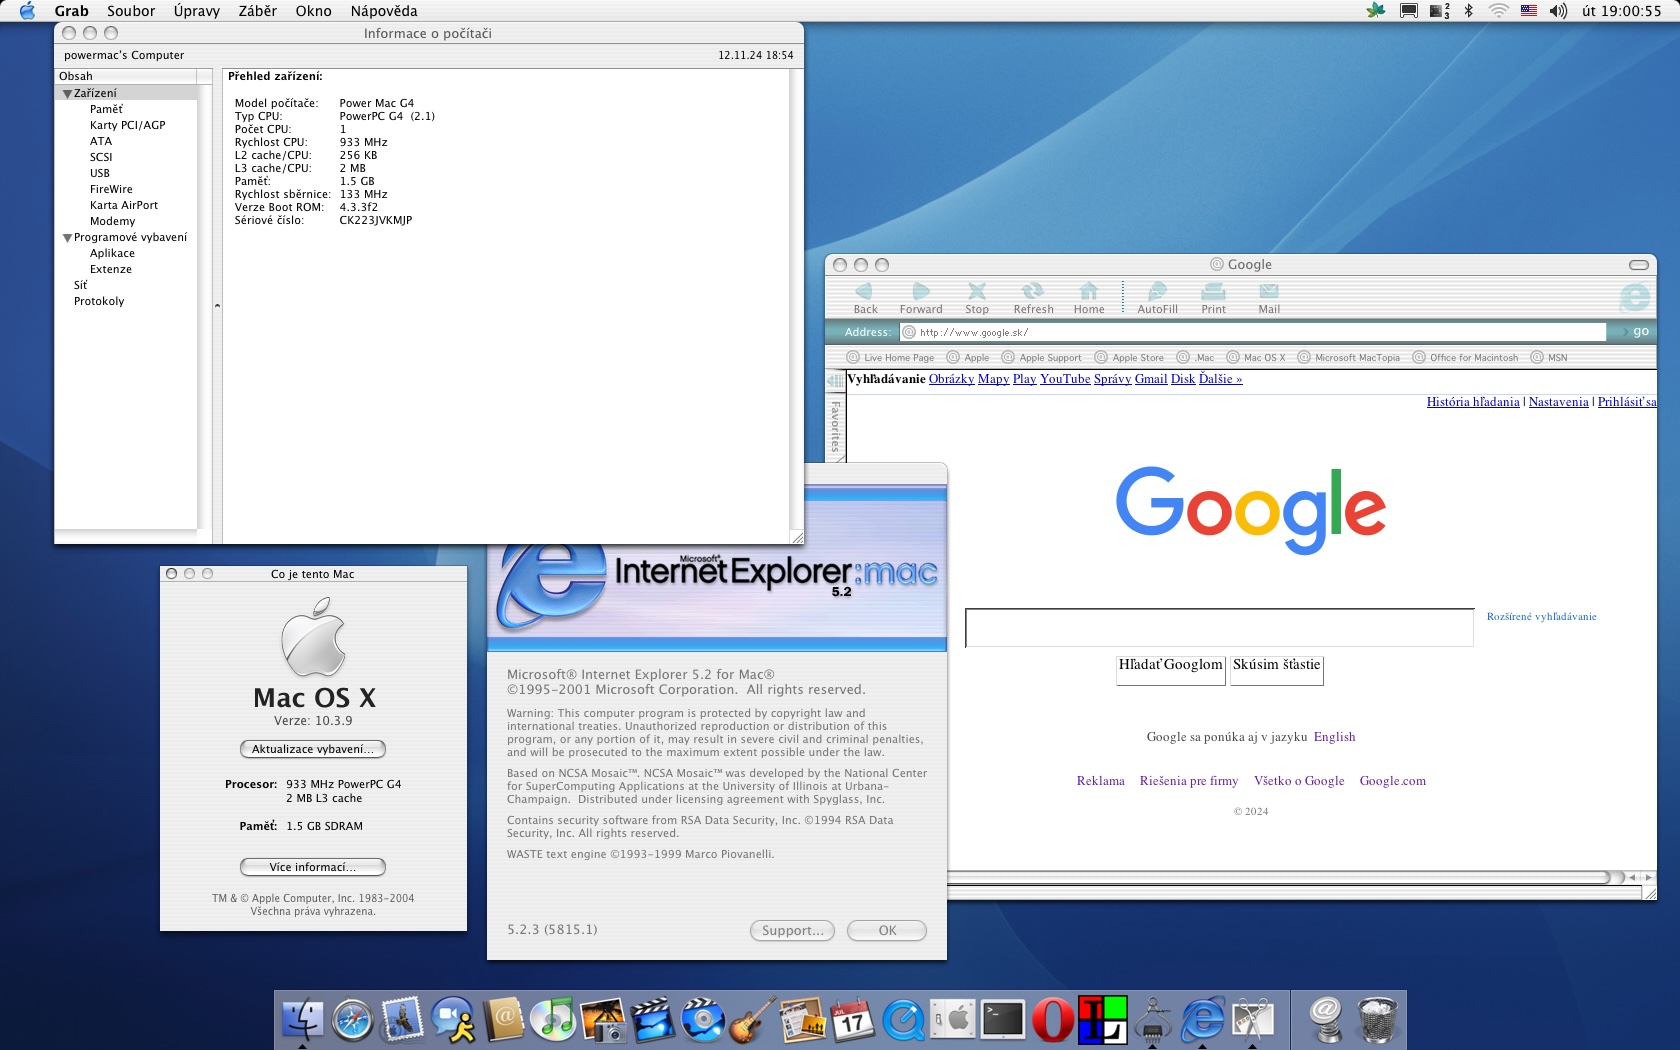Screen dimensions: 1680x1050
Task: Click the volume icon in the menu bar
Action: tap(1558, 11)
